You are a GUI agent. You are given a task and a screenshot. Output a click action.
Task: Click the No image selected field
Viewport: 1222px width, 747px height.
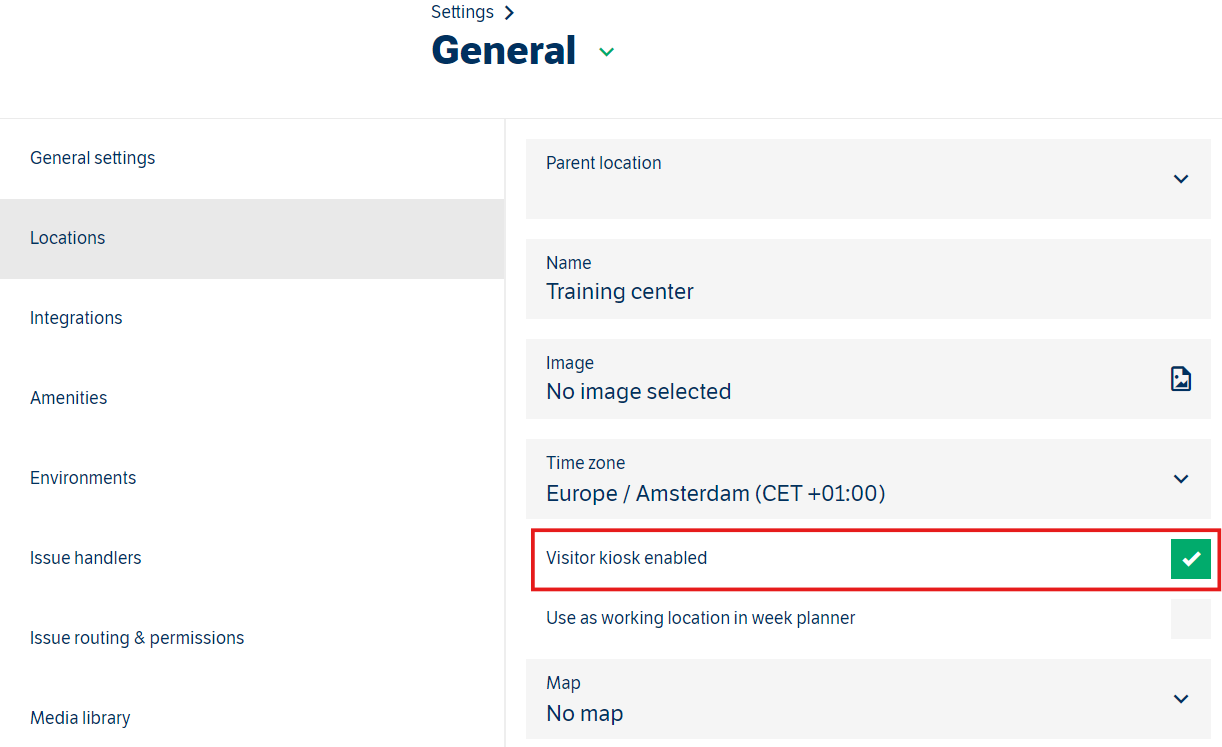pyautogui.click(x=638, y=392)
